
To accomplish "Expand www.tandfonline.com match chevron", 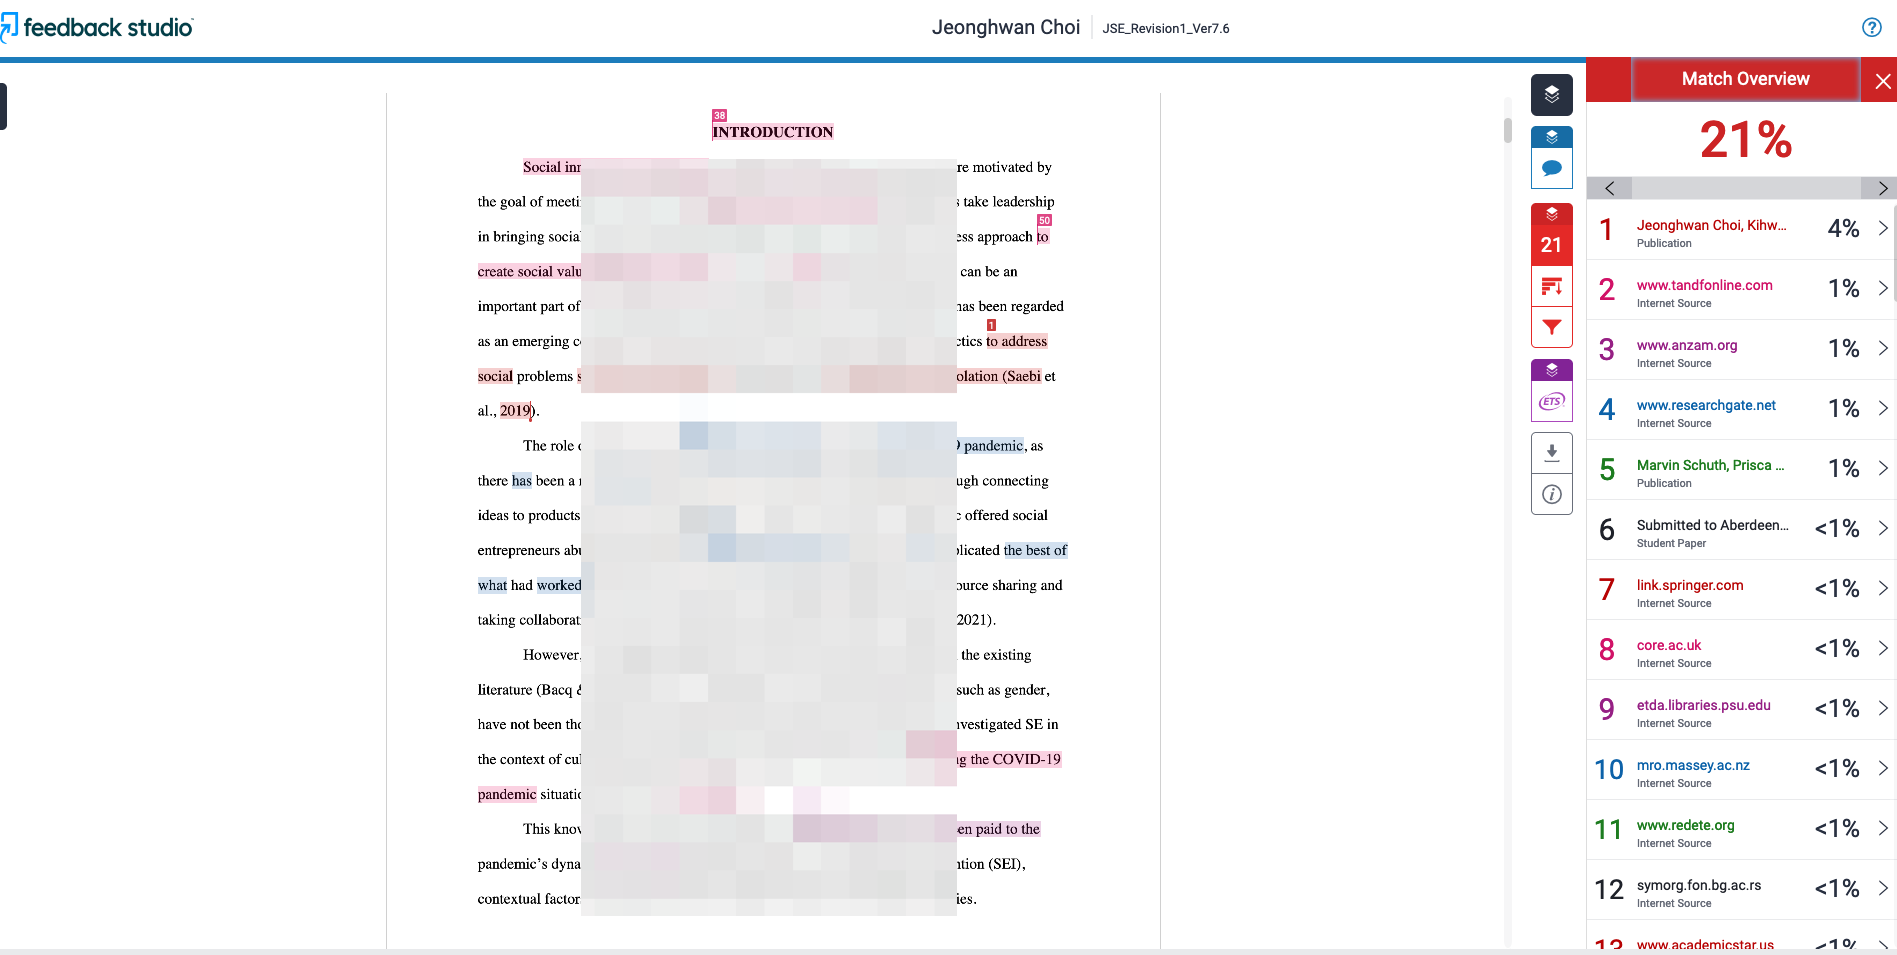I will (1883, 288).
